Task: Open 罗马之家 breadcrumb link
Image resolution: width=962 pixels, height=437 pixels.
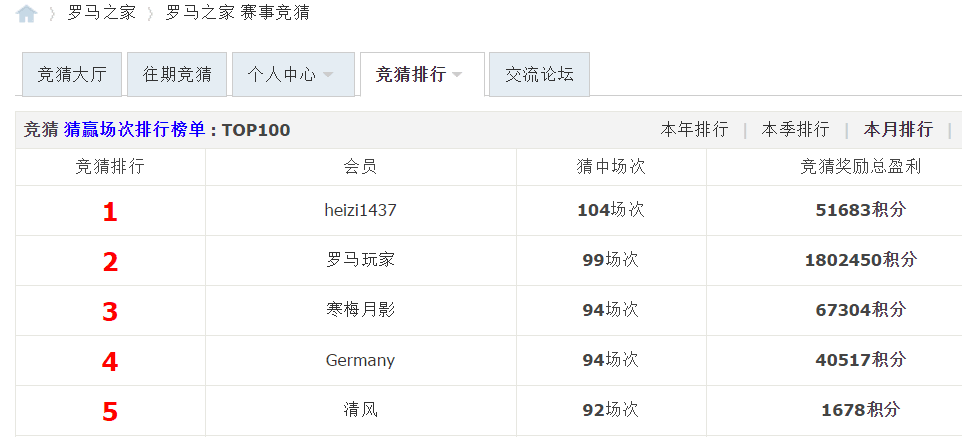Action: [x=101, y=13]
